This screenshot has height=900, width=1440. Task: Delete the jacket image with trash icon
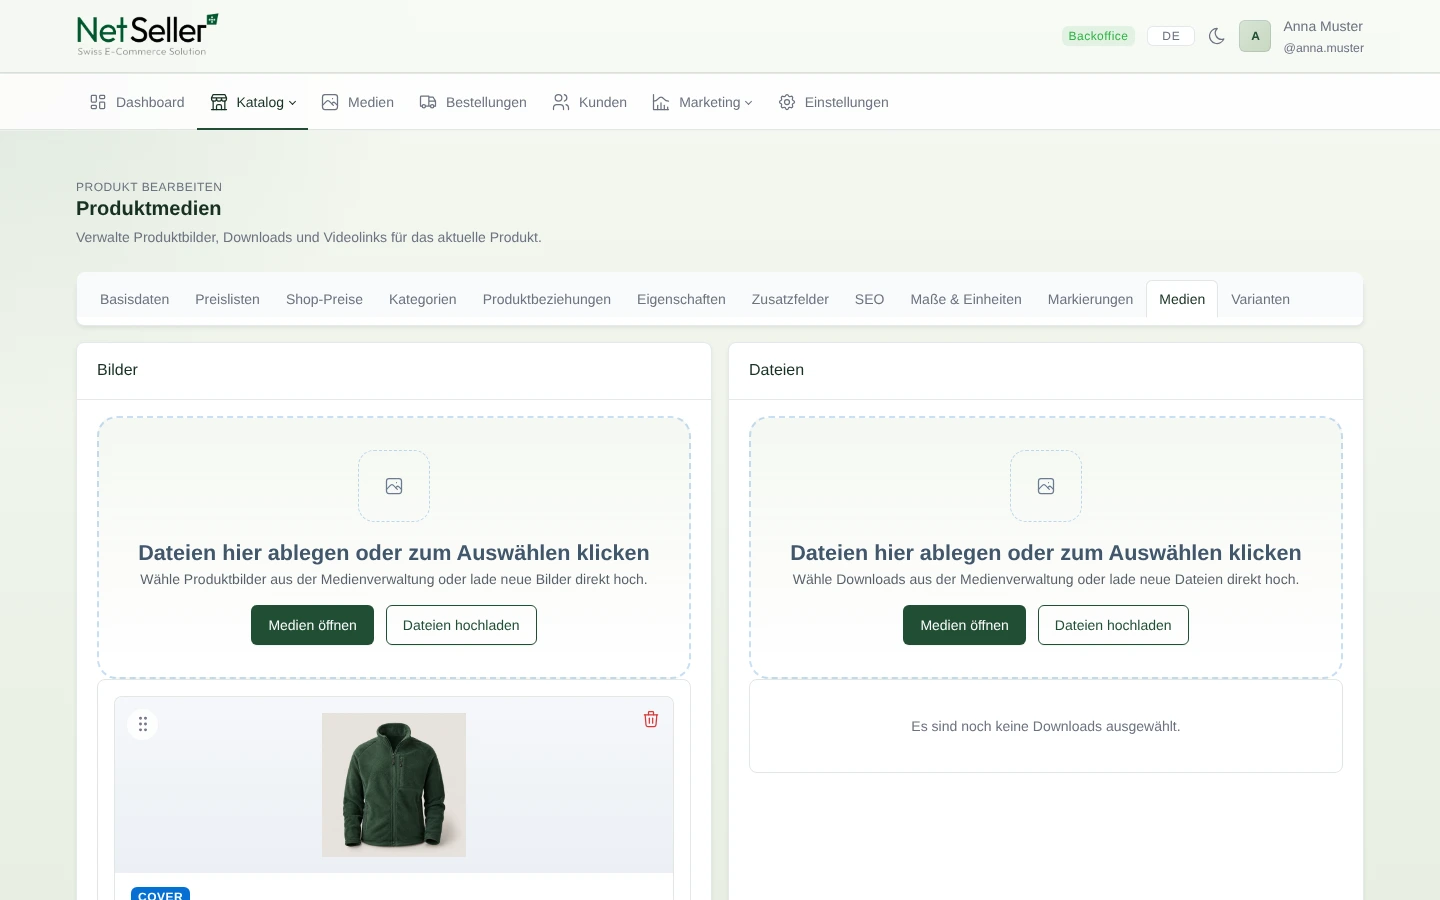[x=651, y=719]
